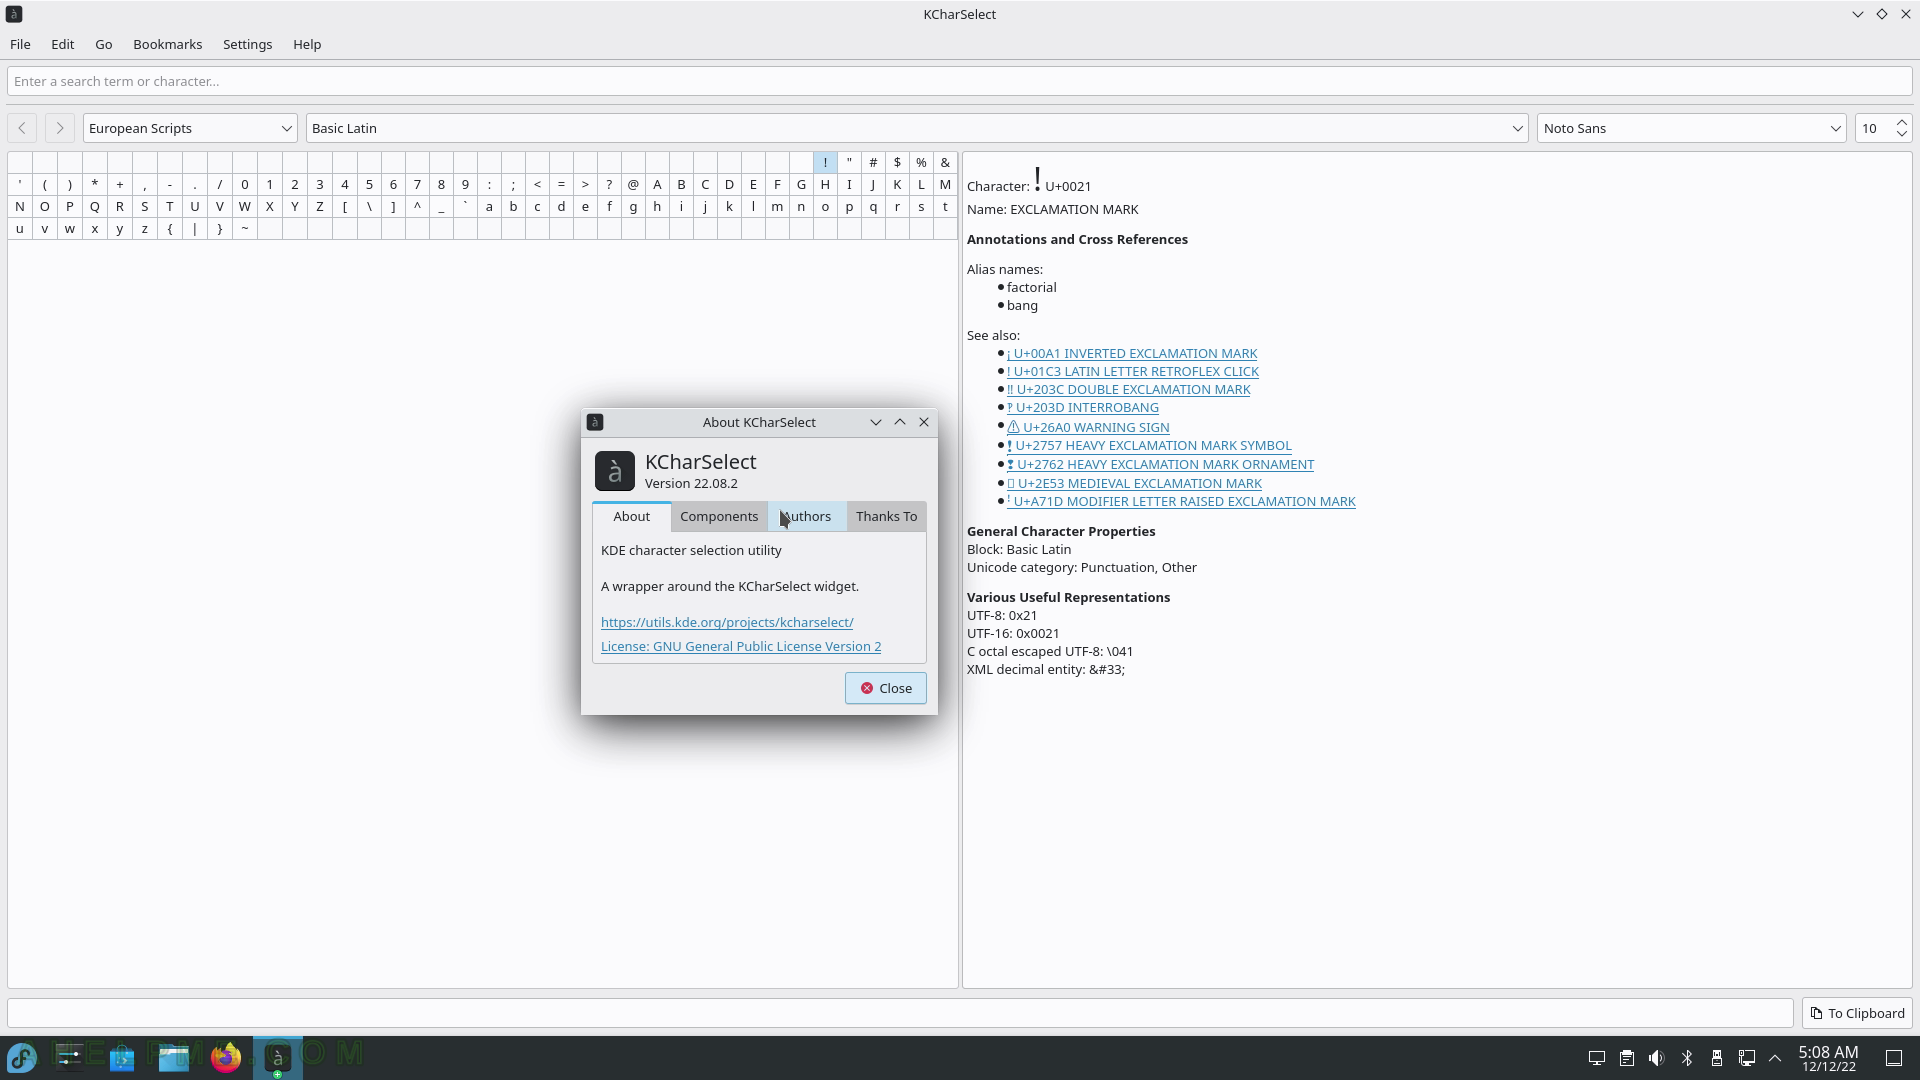
Task: Click the back navigation arrow button
Action: click(x=22, y=128)
